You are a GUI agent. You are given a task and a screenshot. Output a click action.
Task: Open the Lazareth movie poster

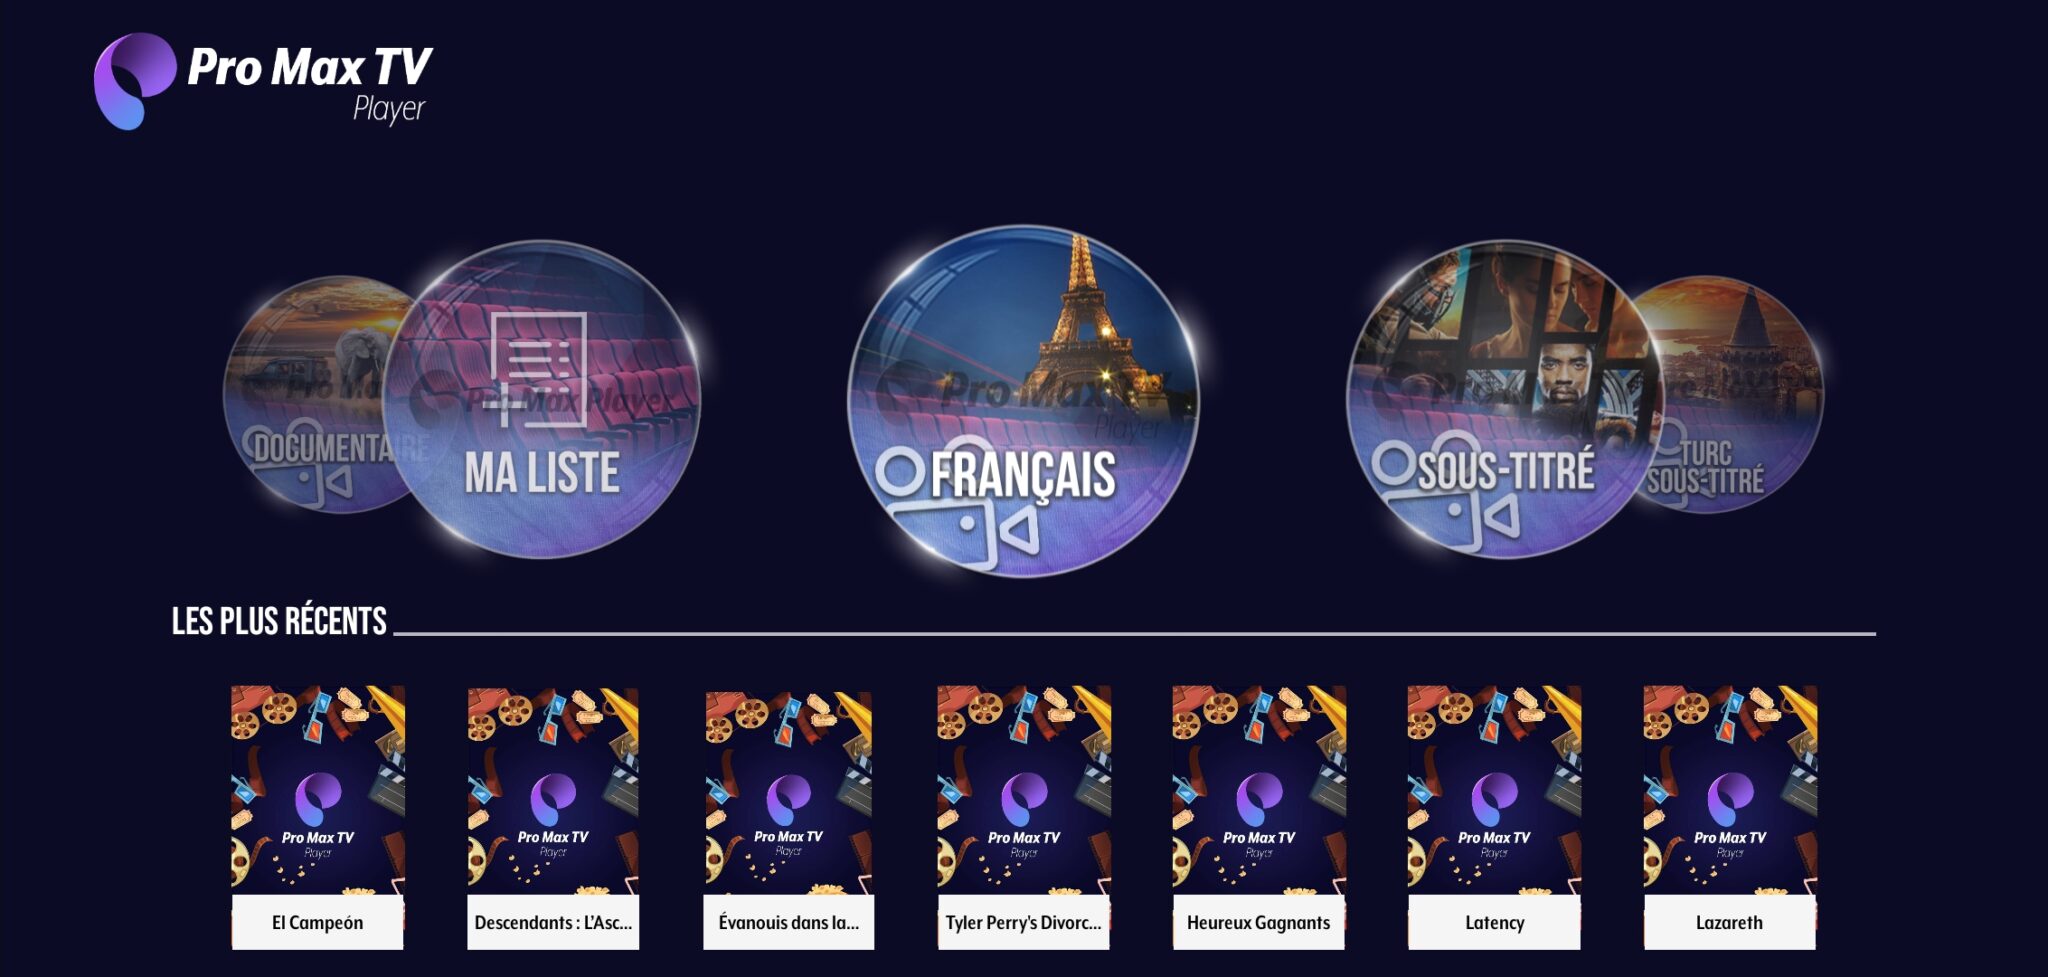pyautogui.click(x=1730, y=790)
